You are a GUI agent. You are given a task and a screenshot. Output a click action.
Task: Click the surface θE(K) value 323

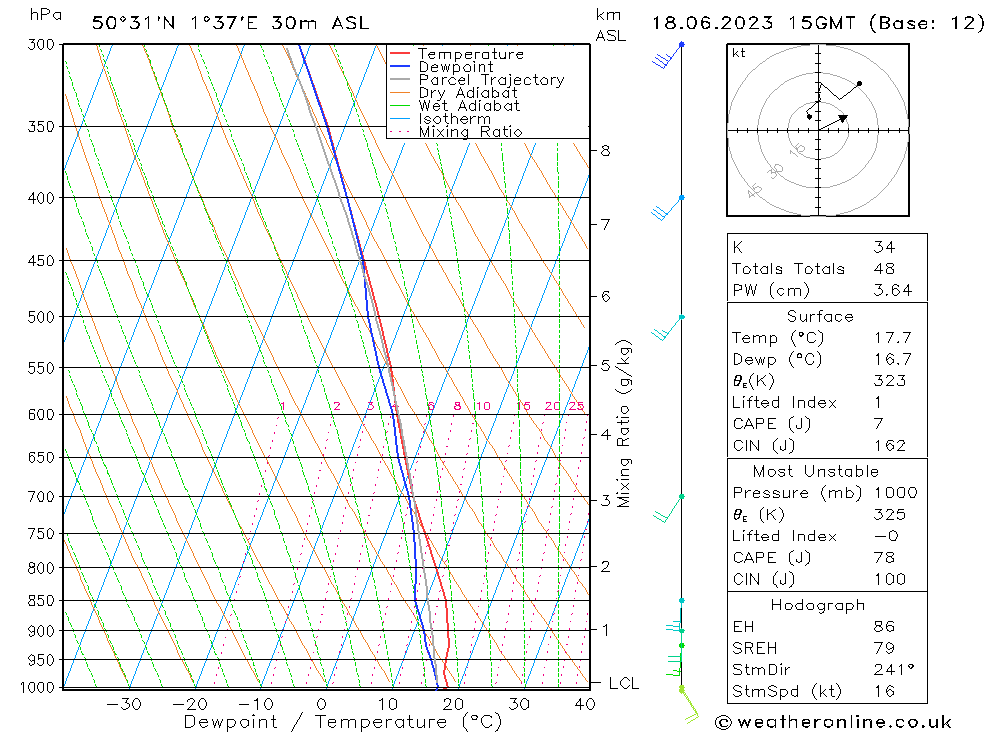(x=890, y=381)
